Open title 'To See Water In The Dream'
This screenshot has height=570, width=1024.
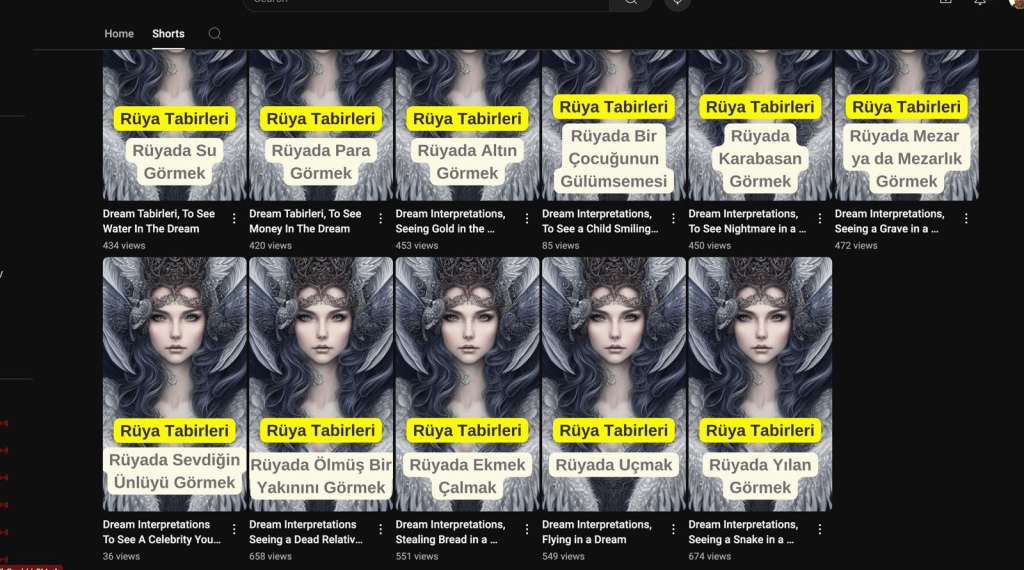pyautogui.click(x=159, y=221)
